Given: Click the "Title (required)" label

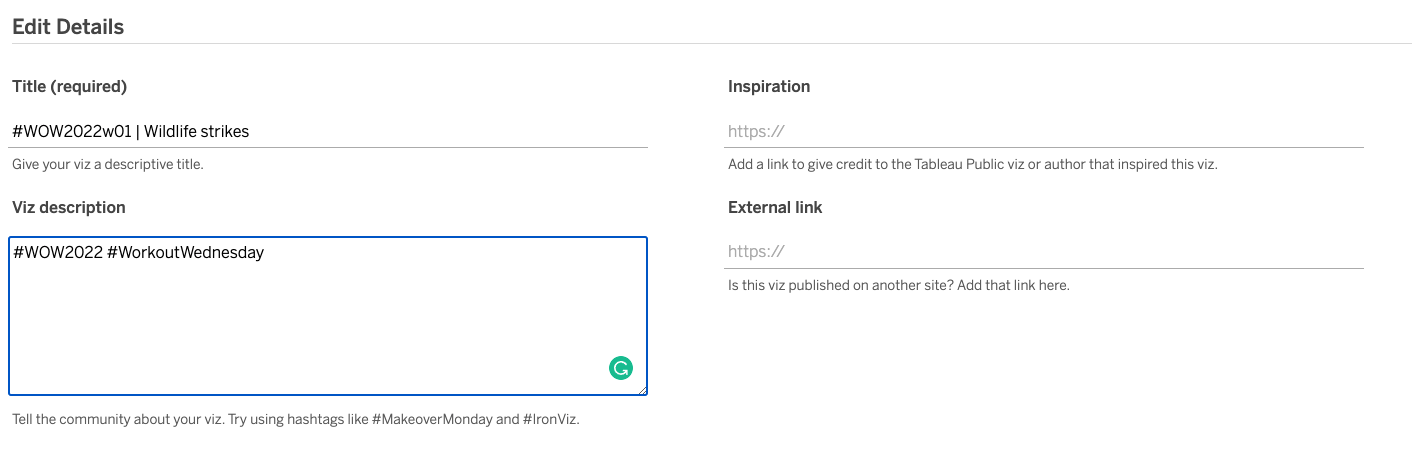Looking at the screenshot, I should [x=70, y=87].
